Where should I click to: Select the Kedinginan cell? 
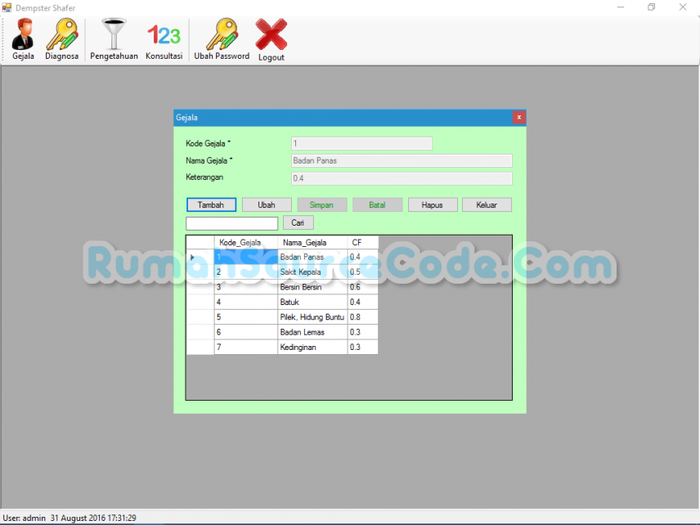312,347
